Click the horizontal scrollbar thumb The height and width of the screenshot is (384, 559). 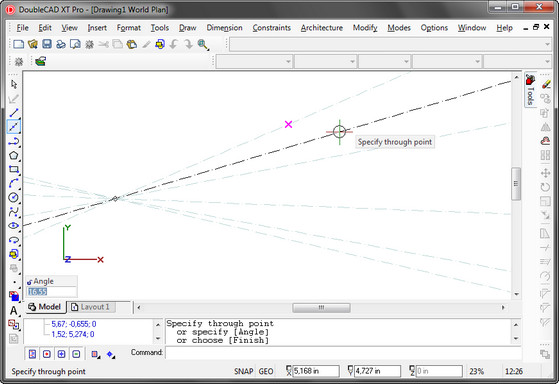click(321, 307)
